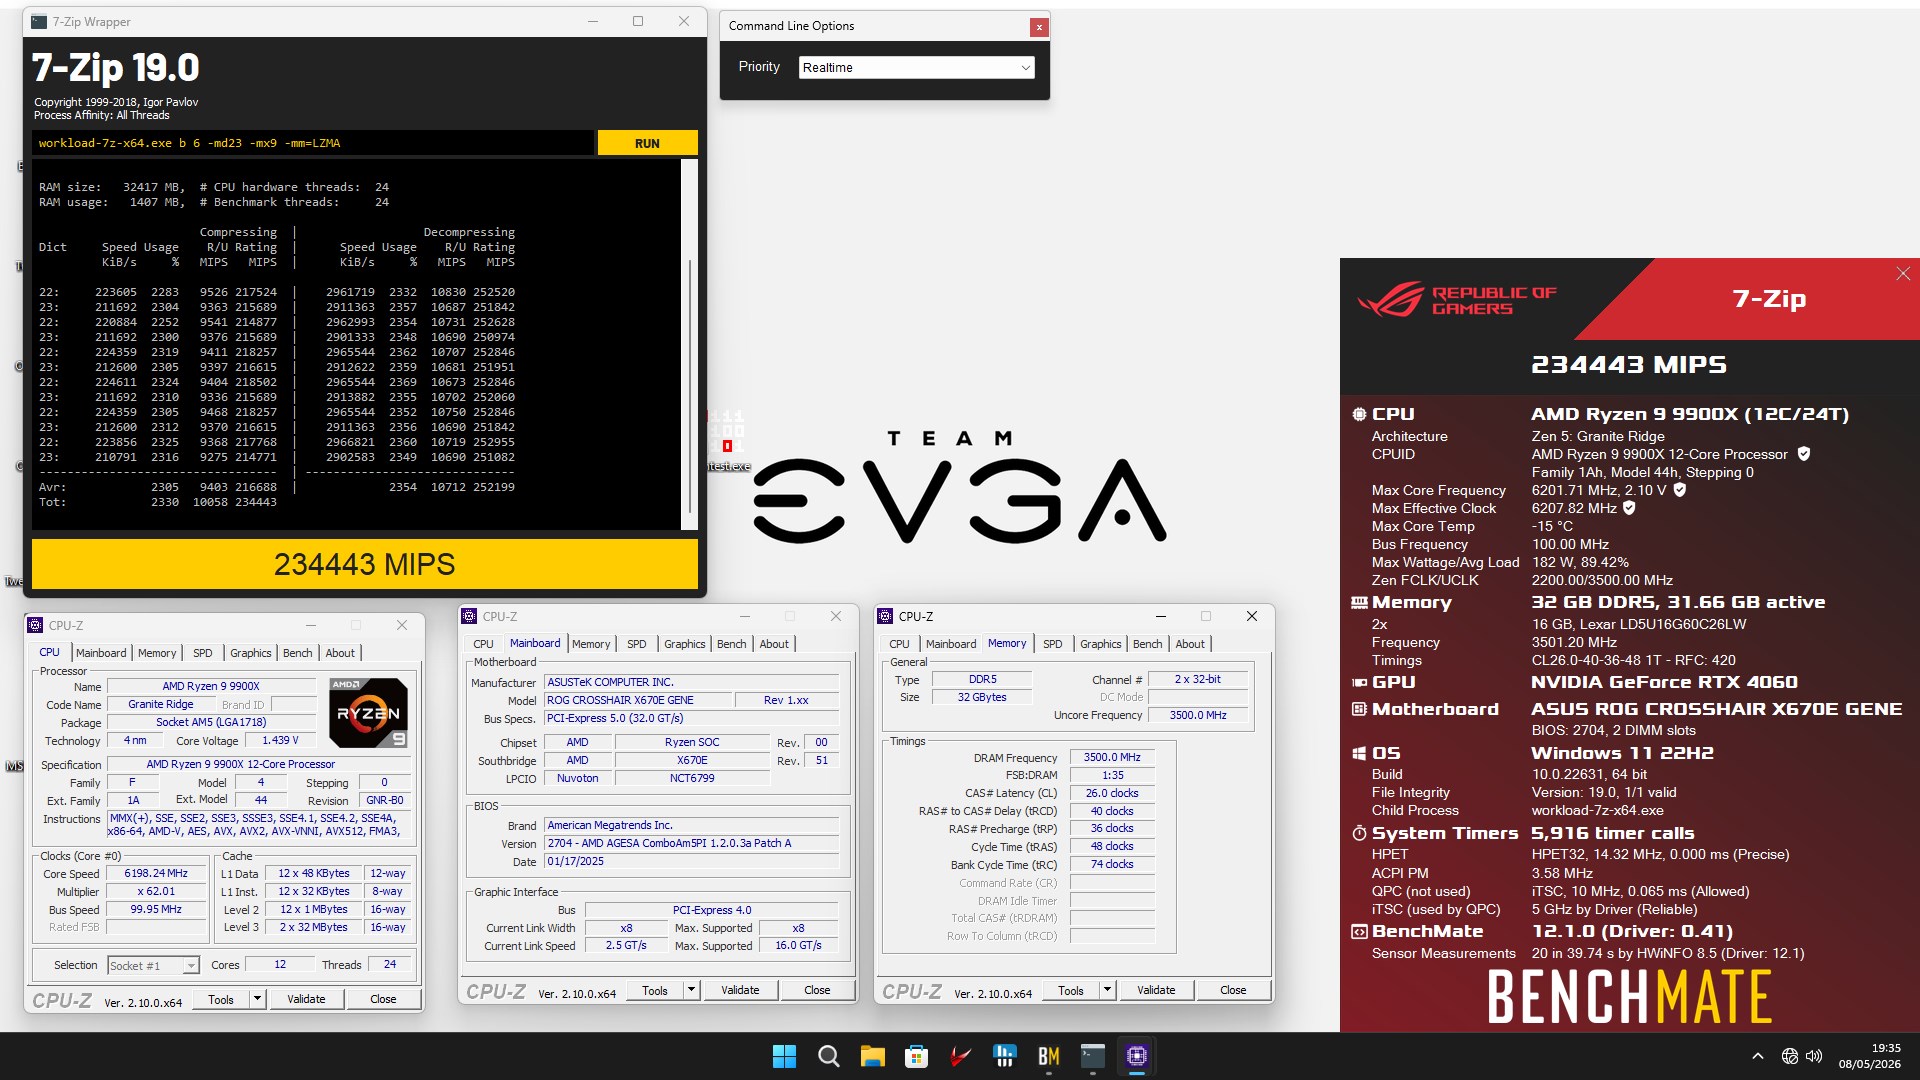Click the Memory icon in BenchMate panel
Viewport: 1920px width, 1080px height.
click(x=1359, y=602)
